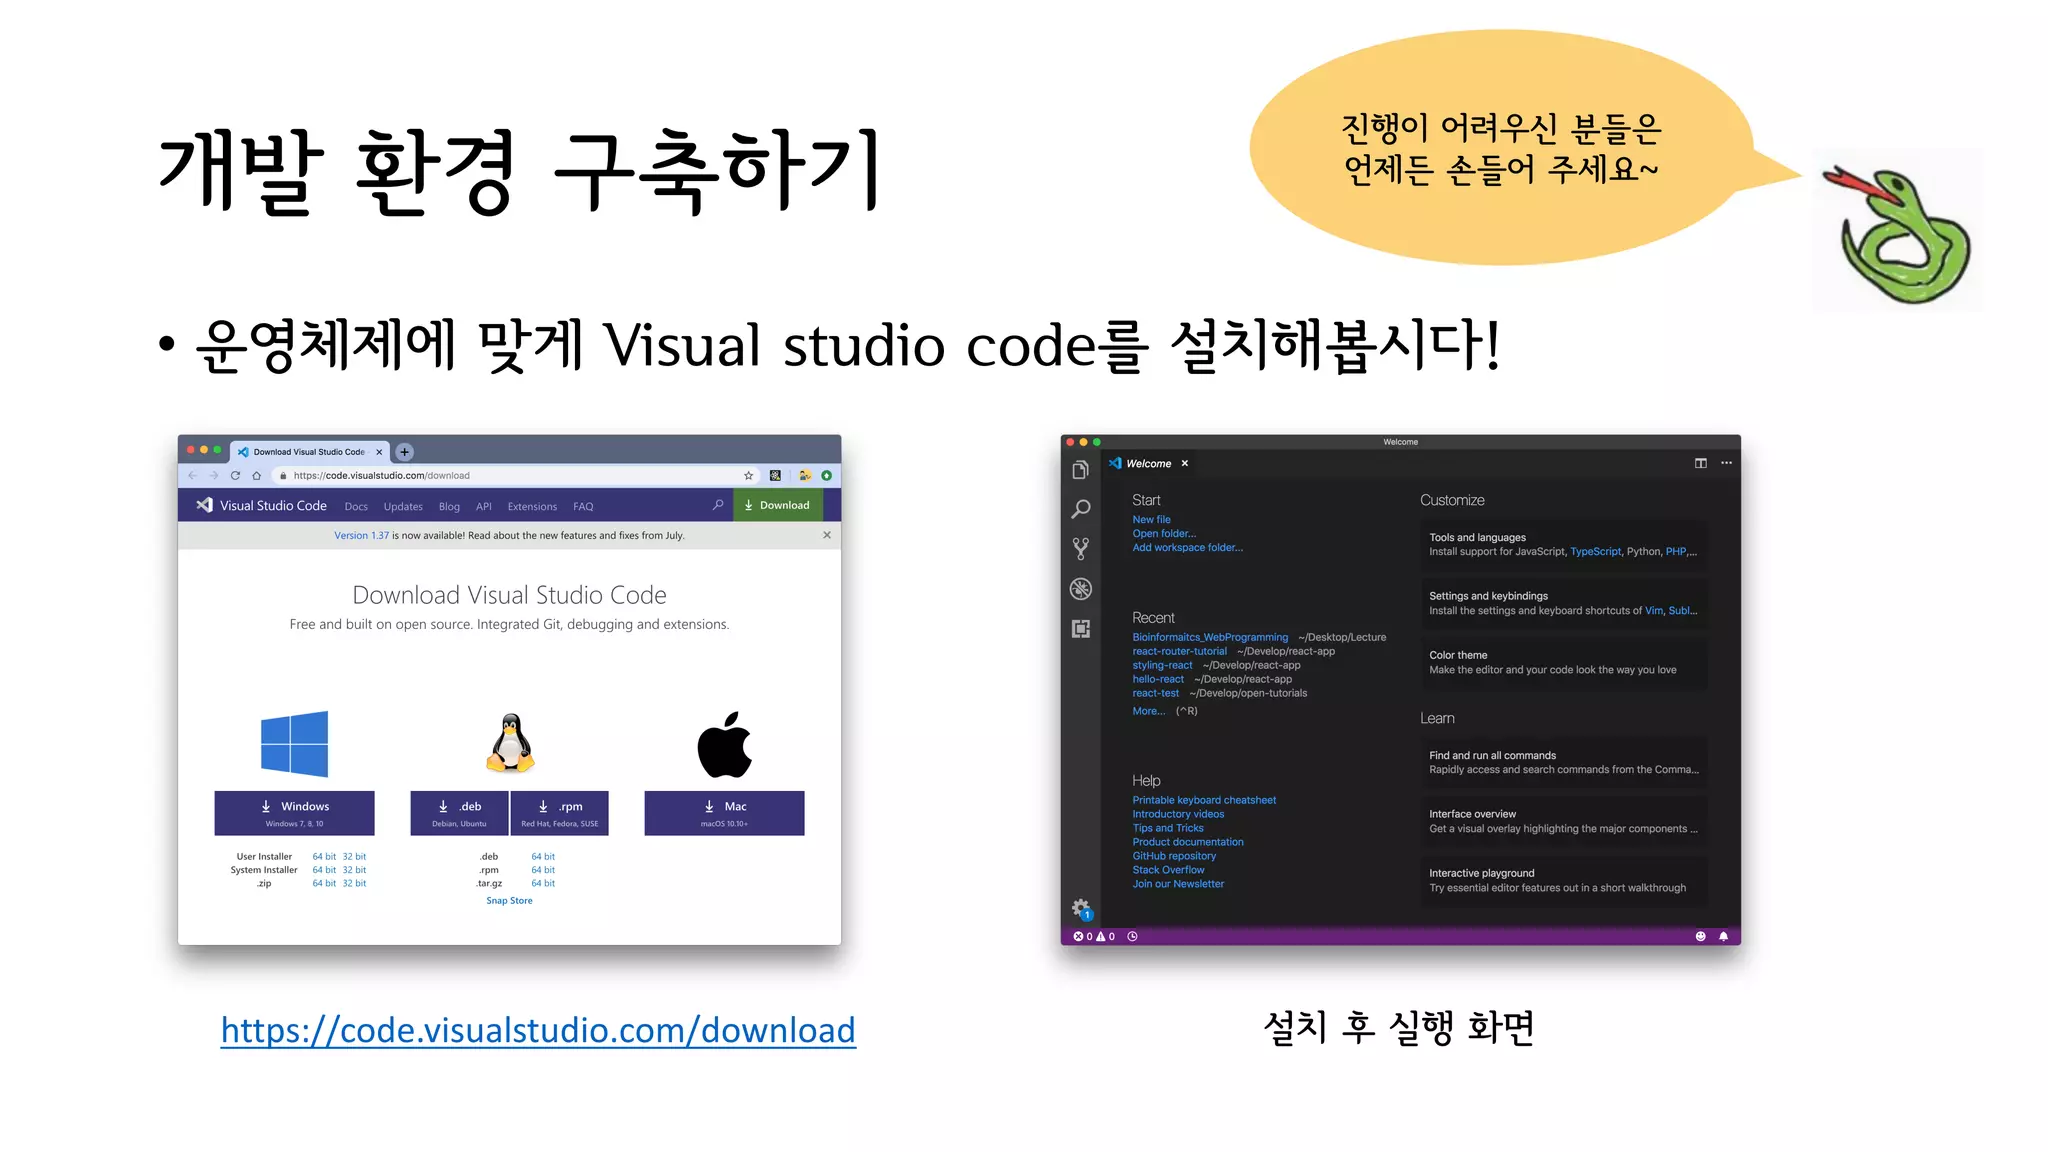Click the split editor icon
Screen dimensions: 2048x1152
click(1700, 463)
